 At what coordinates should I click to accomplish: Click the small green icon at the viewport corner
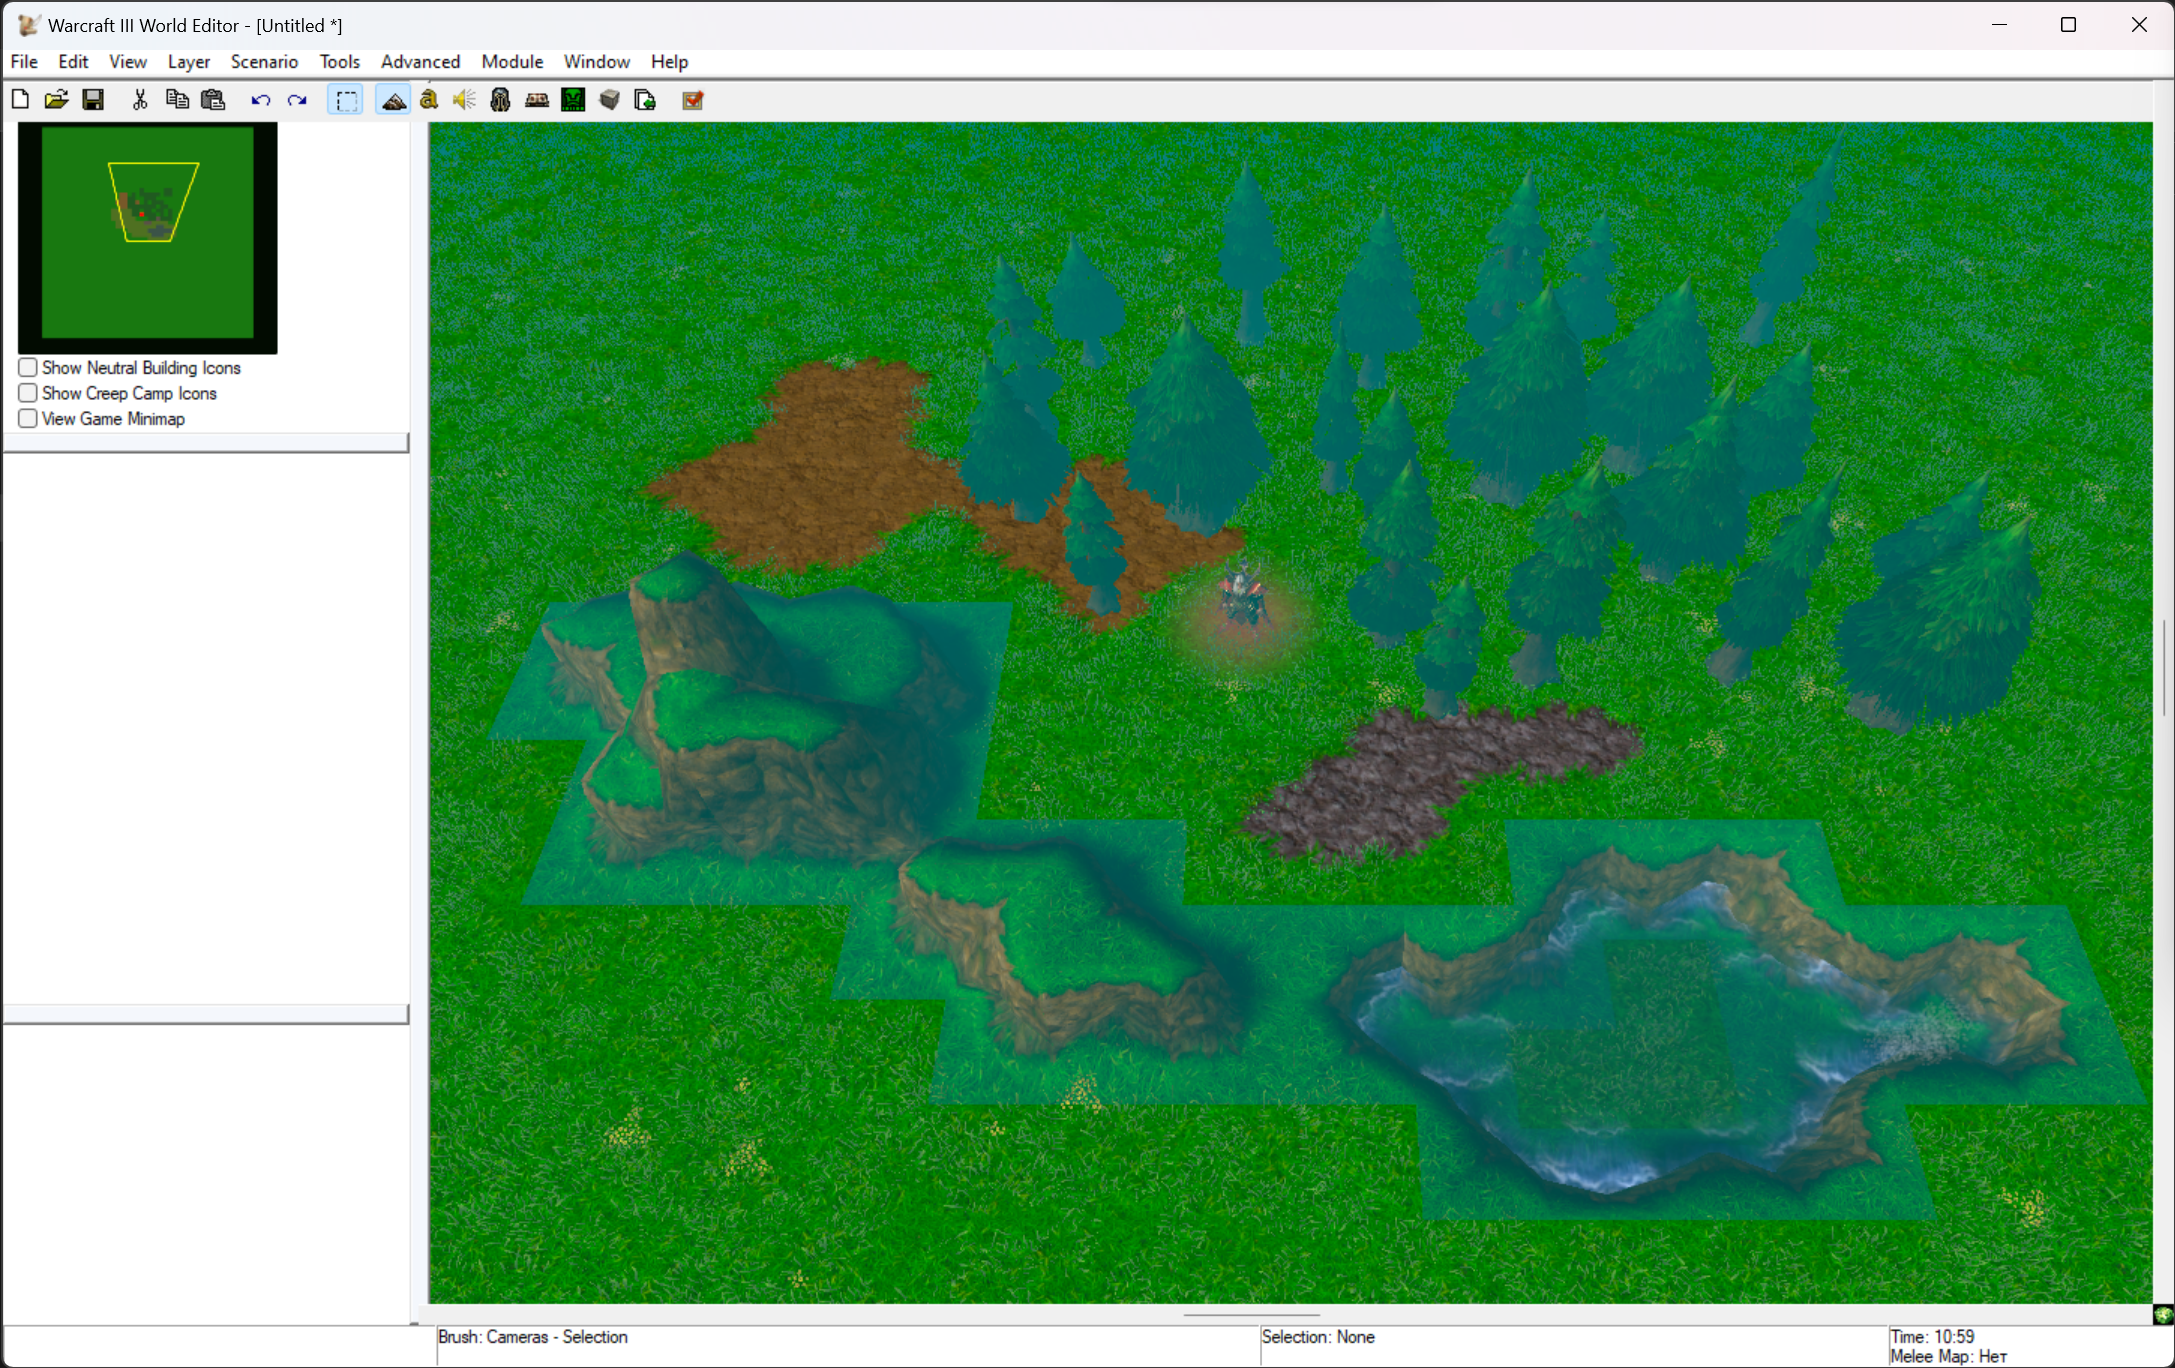2163,1315
